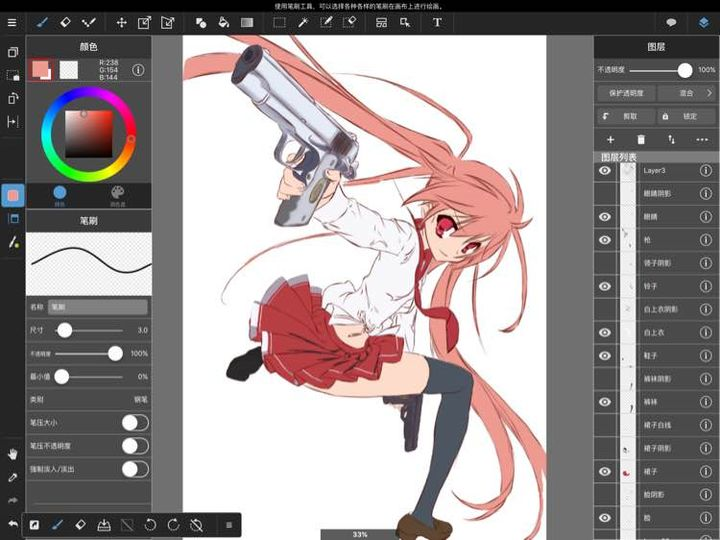Click the layer reorder arrows icon
This screenshot has height=540, width=720.
click(671, 140)
